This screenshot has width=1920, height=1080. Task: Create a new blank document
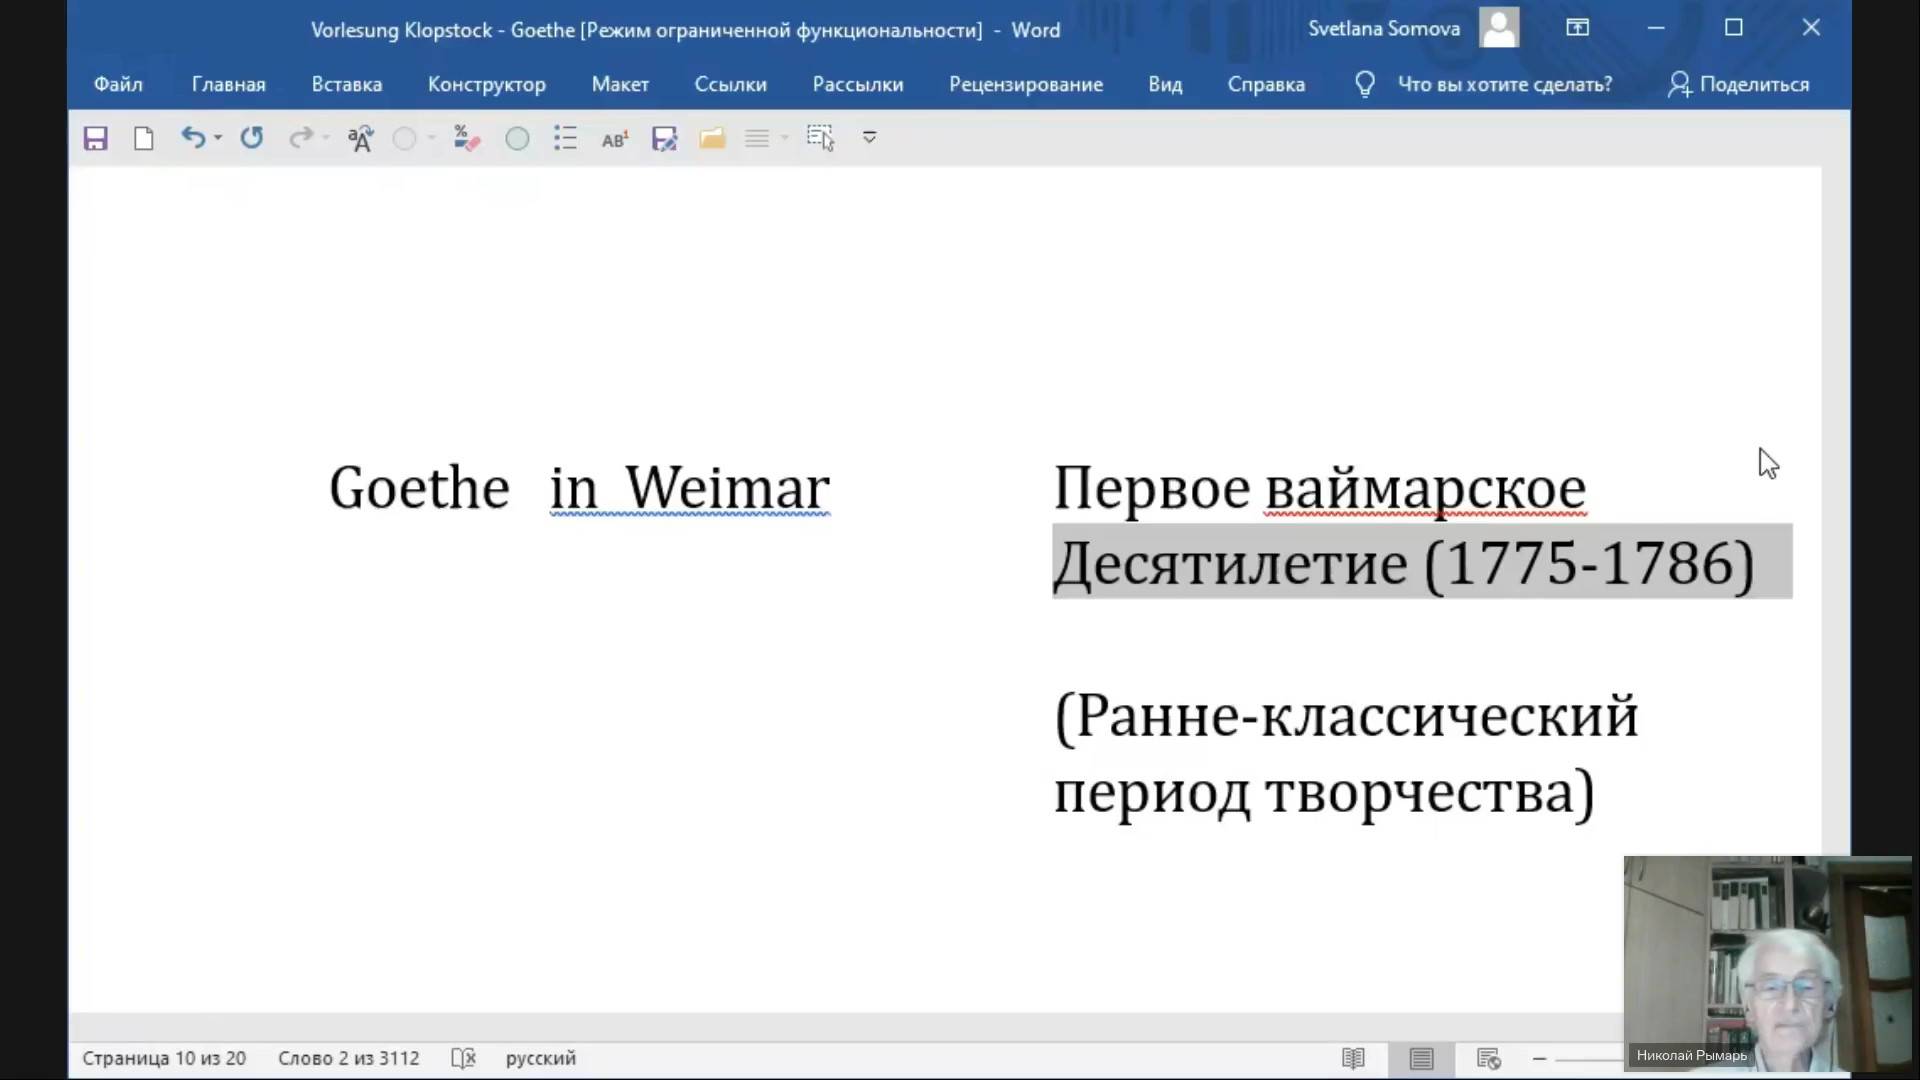tap(144, 138)
